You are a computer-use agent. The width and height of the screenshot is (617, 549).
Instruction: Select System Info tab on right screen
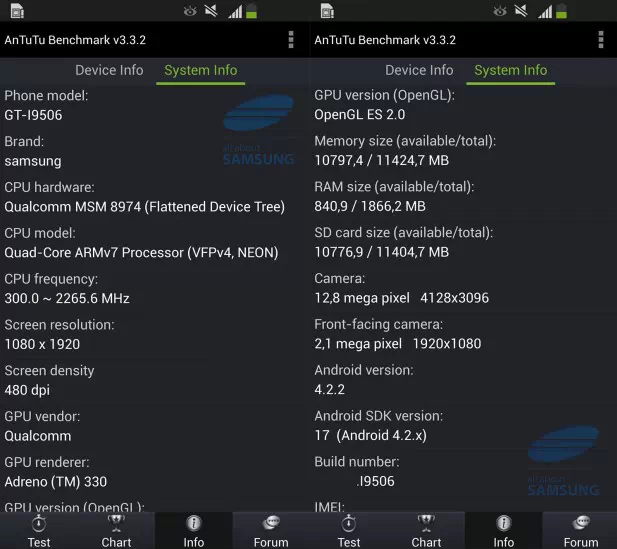pos(511,71)
